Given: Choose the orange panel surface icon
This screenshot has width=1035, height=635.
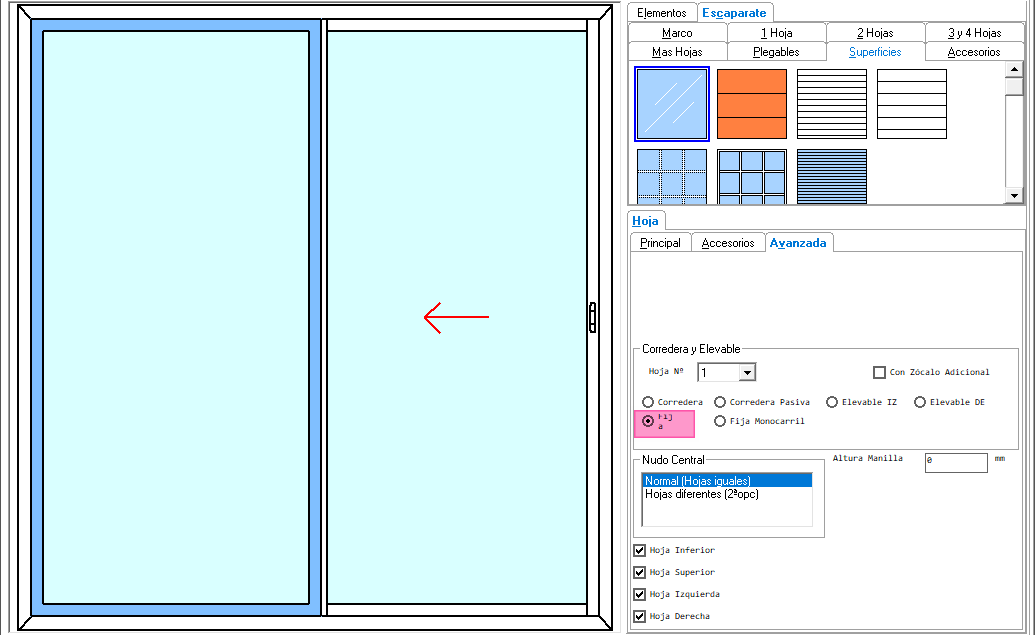Looking at the screenshot, I should pos(752,104).
